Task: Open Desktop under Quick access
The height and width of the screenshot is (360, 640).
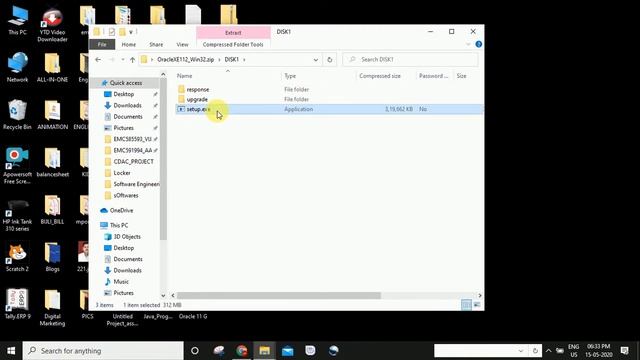Action: [x=124, y=94]
